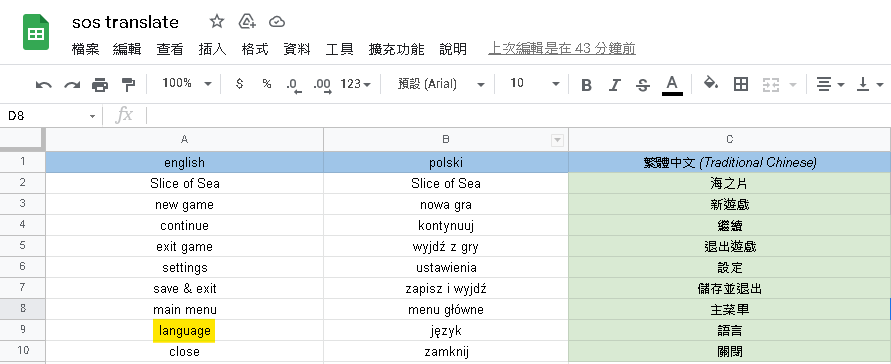Star the sos translate document
The width and height of the screenshot is (891, 364).
[x=216, y=22]
